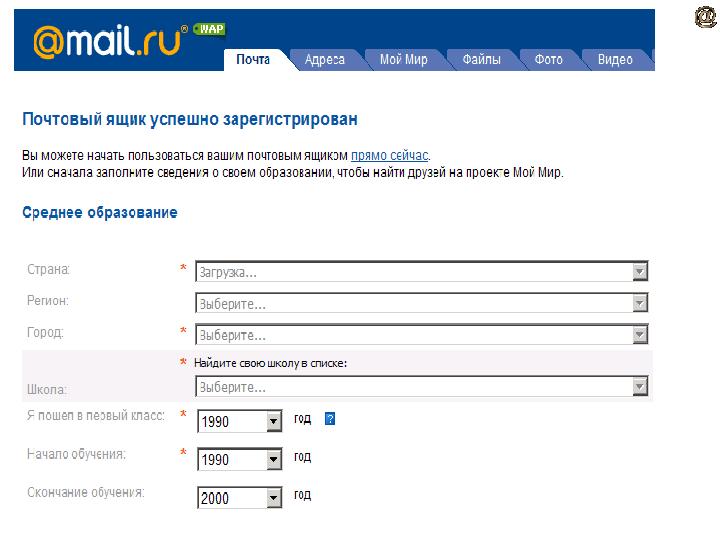Follow the 'прямо сейчас' link

[389, 156]
